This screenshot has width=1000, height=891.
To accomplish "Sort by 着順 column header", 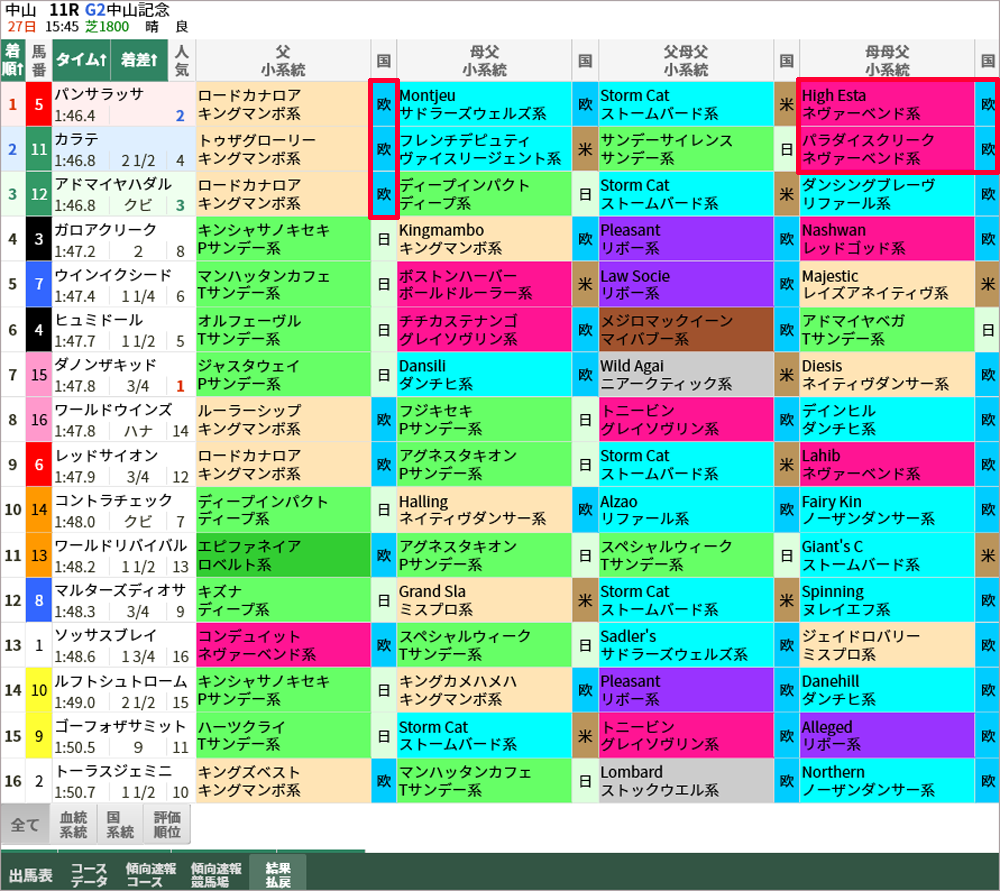I will point(13,60).
